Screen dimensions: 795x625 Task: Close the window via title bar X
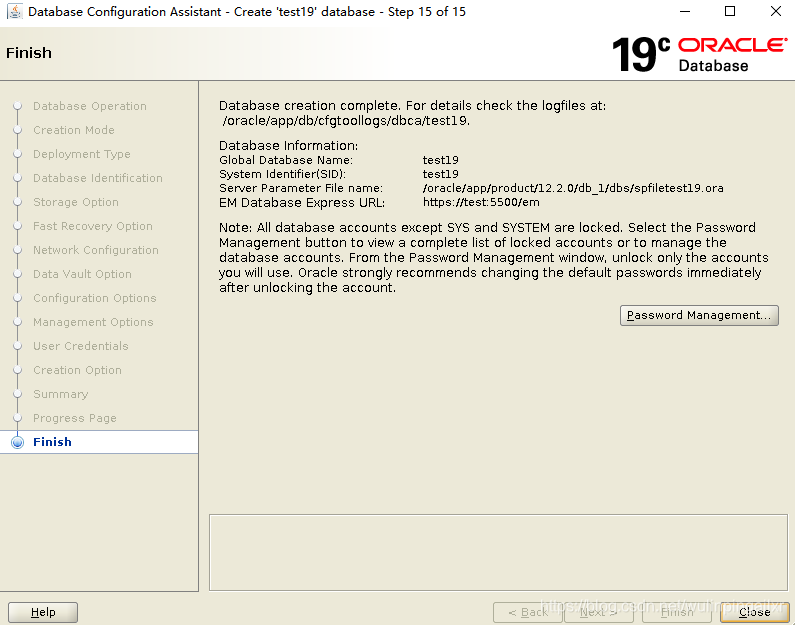tap(775, 11)
